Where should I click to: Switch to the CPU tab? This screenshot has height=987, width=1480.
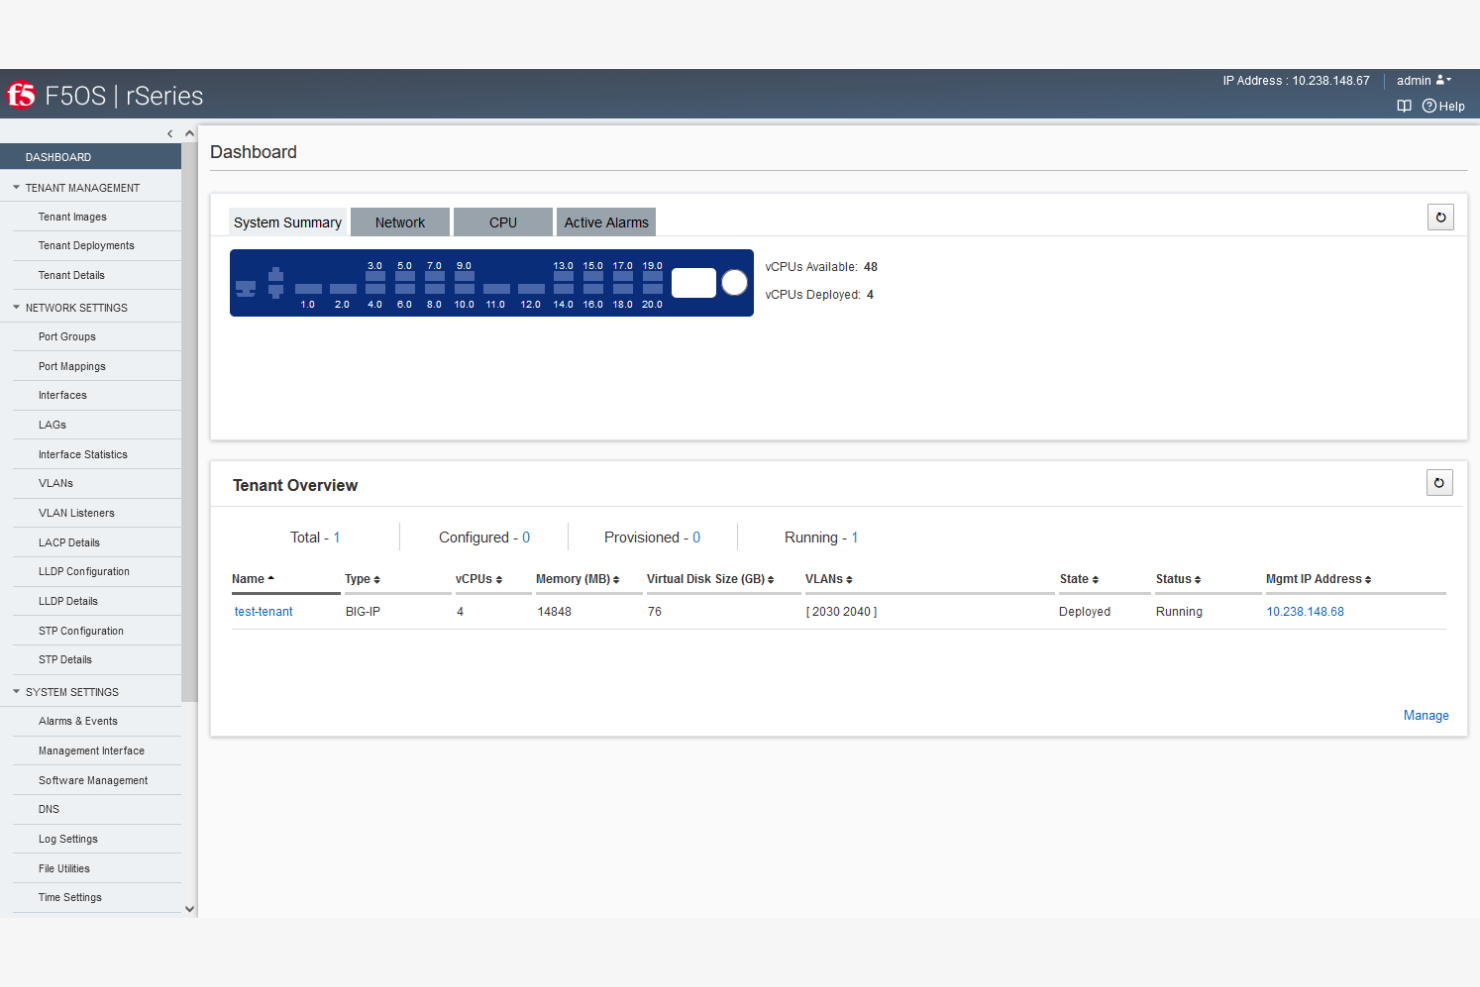pyautogui.click(x=503, y=222)
